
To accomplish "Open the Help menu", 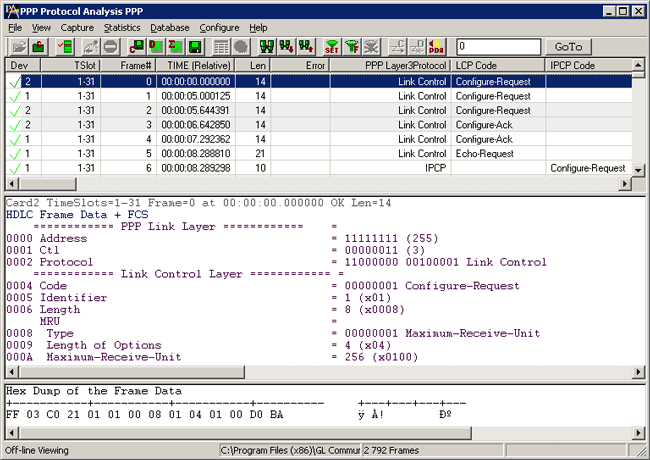I will click(x=258, y=28).
